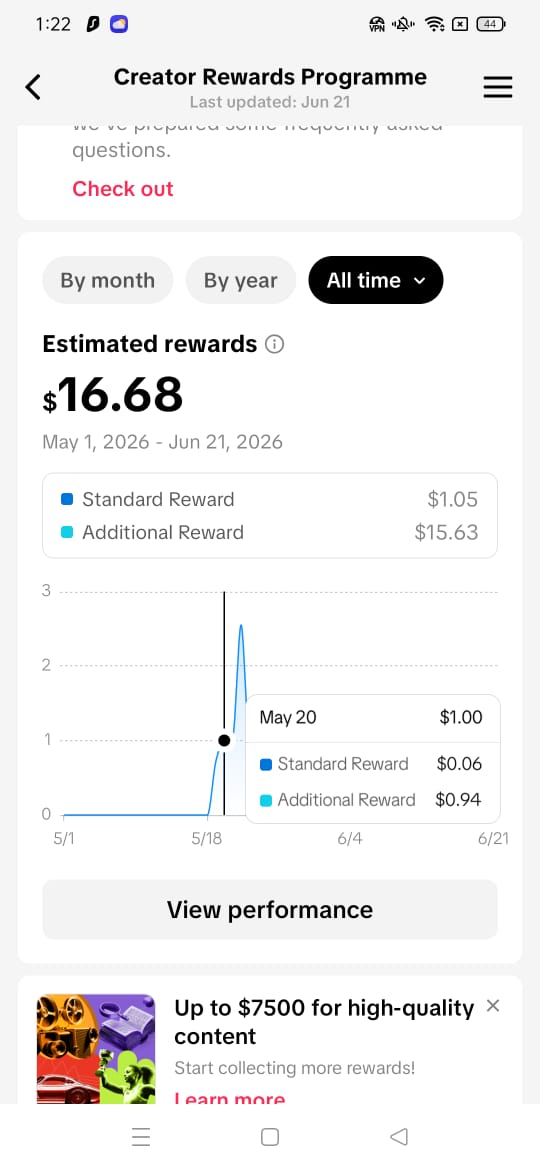Open Android recent apps menu icon
The width and height of the screenshot is (540, 1170).
[x=141, y=1136]
